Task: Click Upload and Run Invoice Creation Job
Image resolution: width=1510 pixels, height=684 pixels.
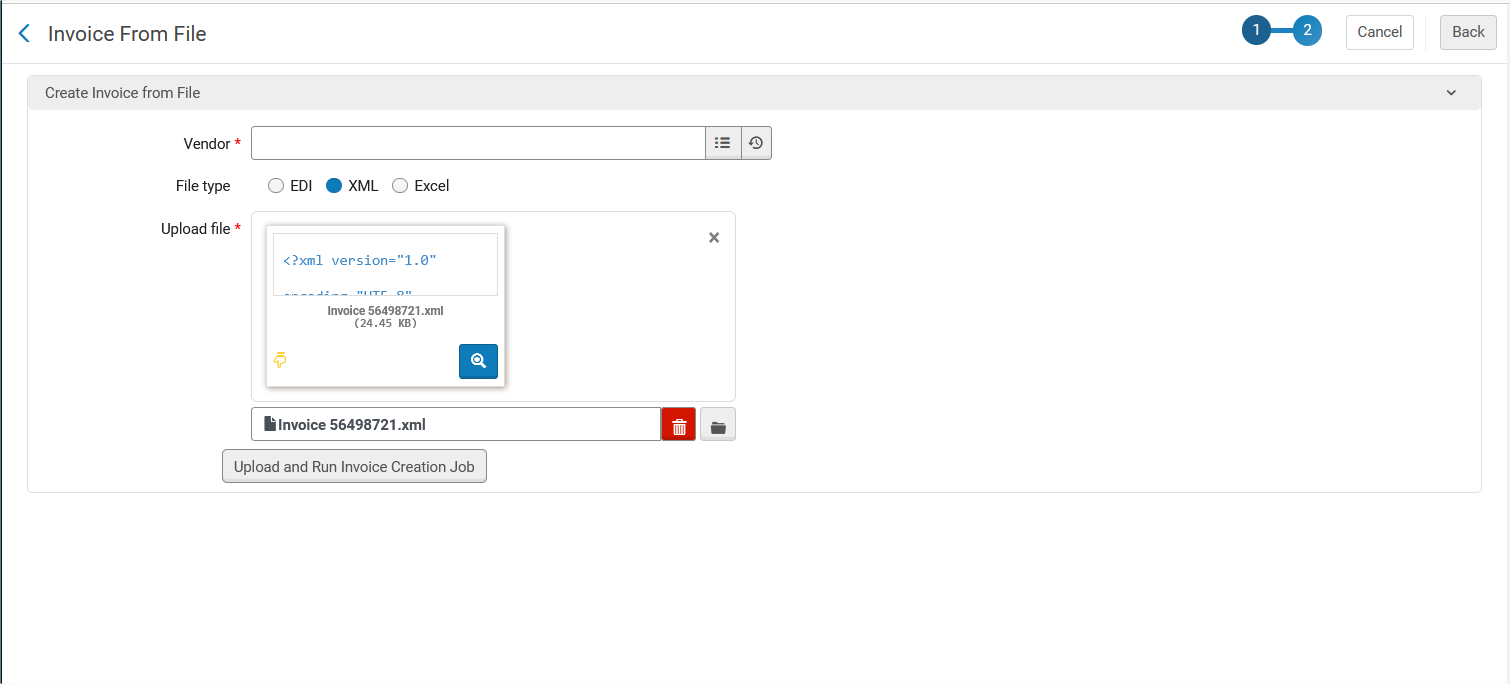Action: tap(354, 466)
